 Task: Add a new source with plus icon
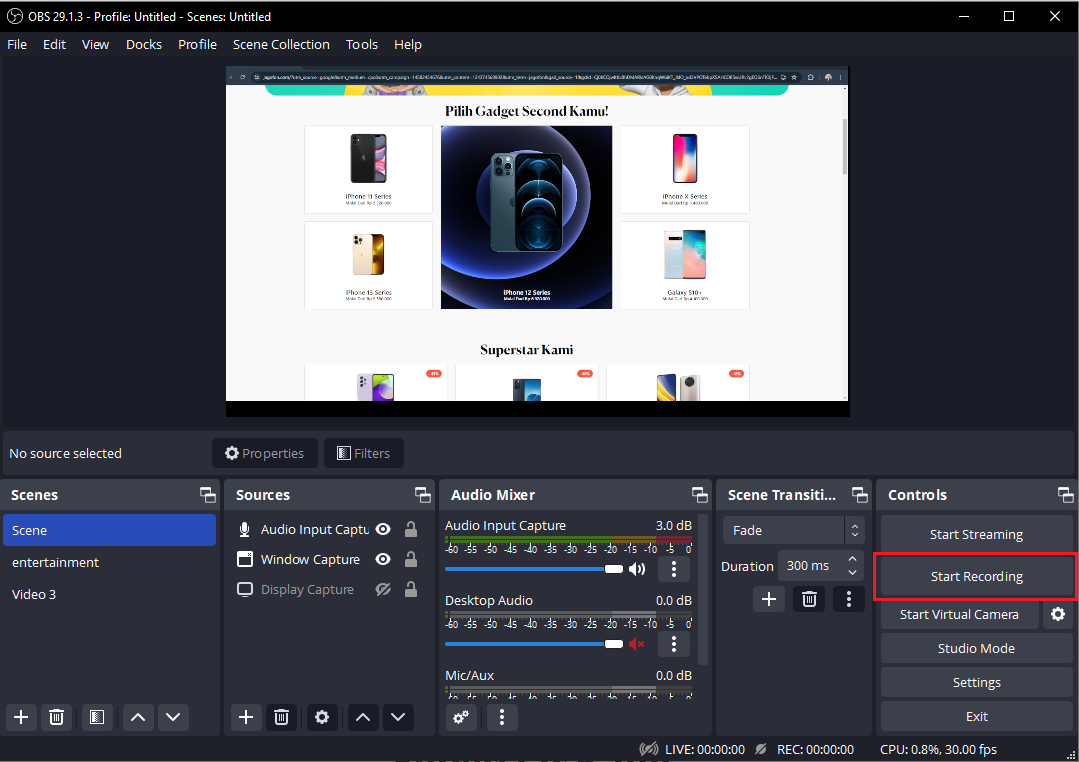(x=246, y=717)
